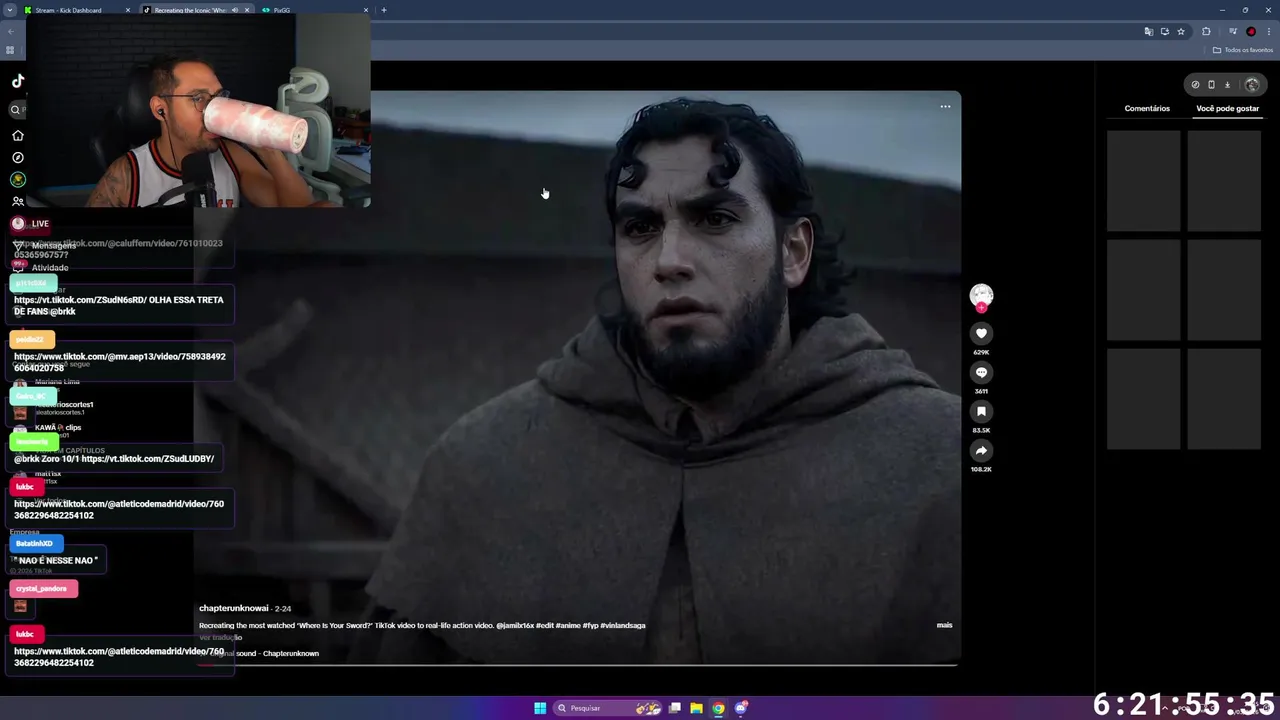
Task: Open new tab with plus button
Action: tap(384, 10)
